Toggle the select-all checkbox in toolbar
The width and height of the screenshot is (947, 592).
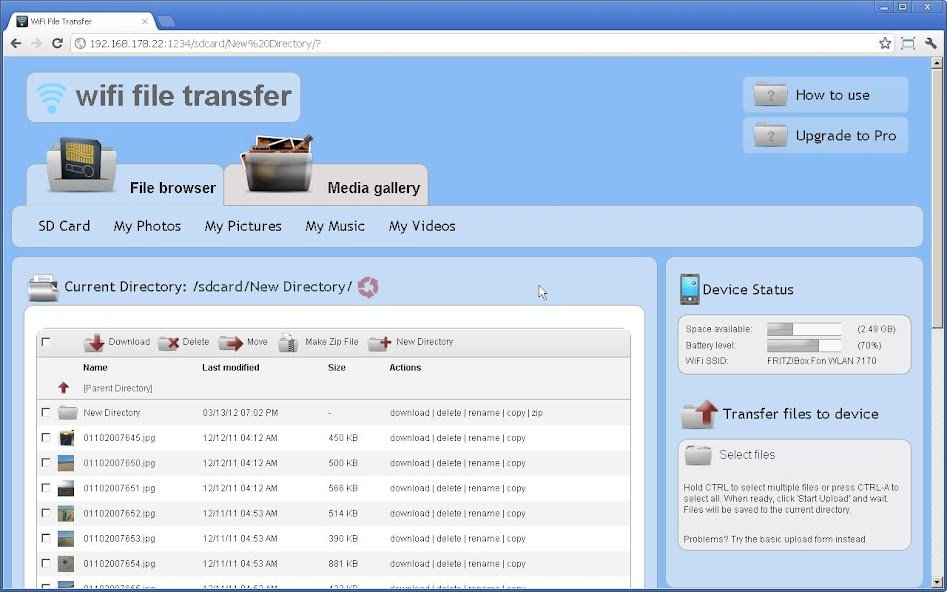point(46,342)
